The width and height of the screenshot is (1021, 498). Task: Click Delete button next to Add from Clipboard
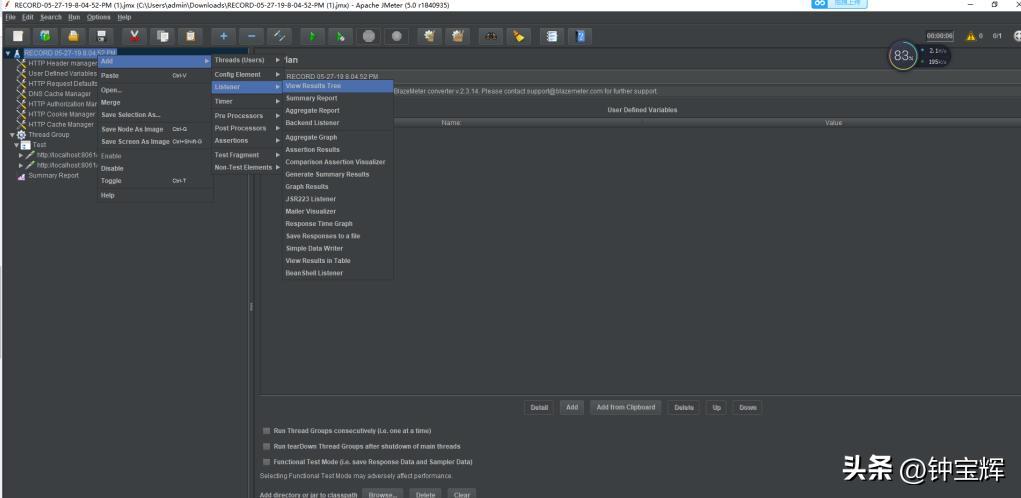coord(684,408)
